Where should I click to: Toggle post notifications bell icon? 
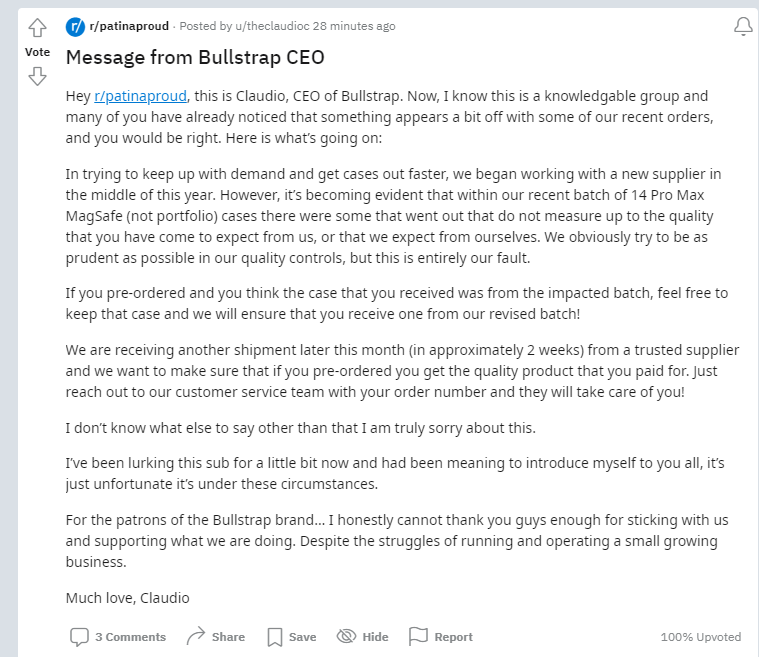(743, 27)
